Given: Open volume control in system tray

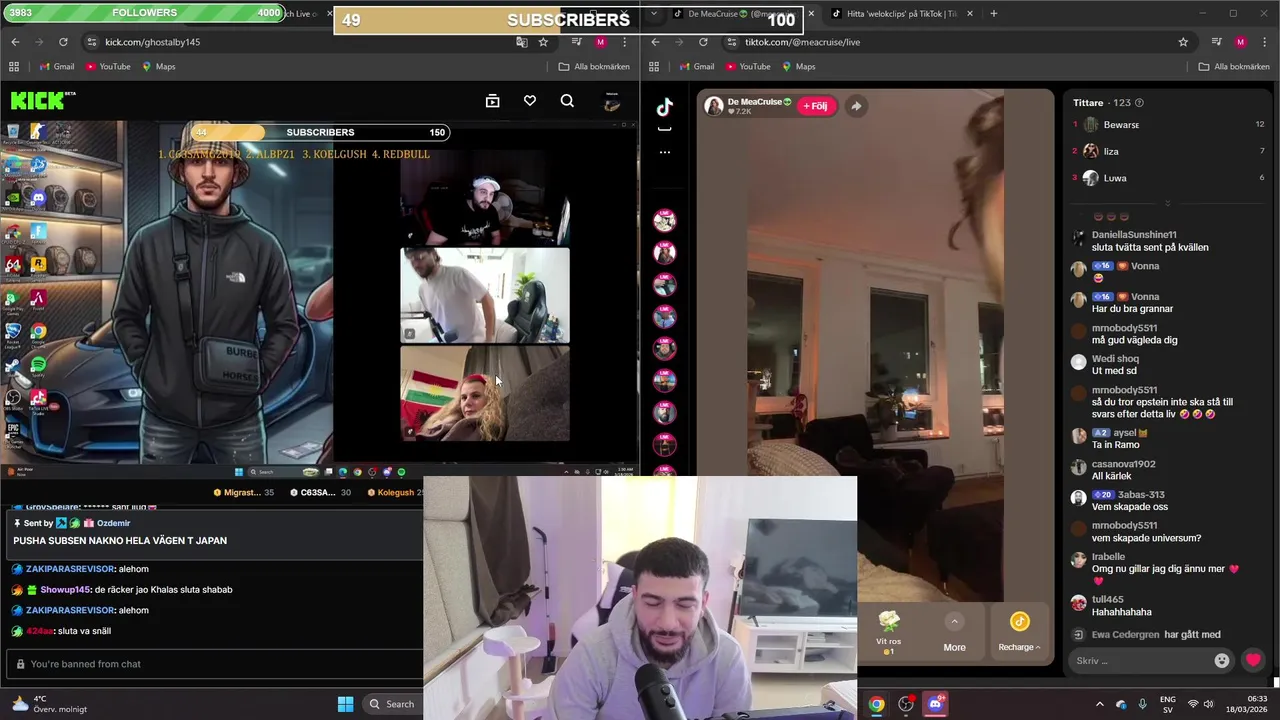Looking at the screenshot, I should click(1207, 704).
